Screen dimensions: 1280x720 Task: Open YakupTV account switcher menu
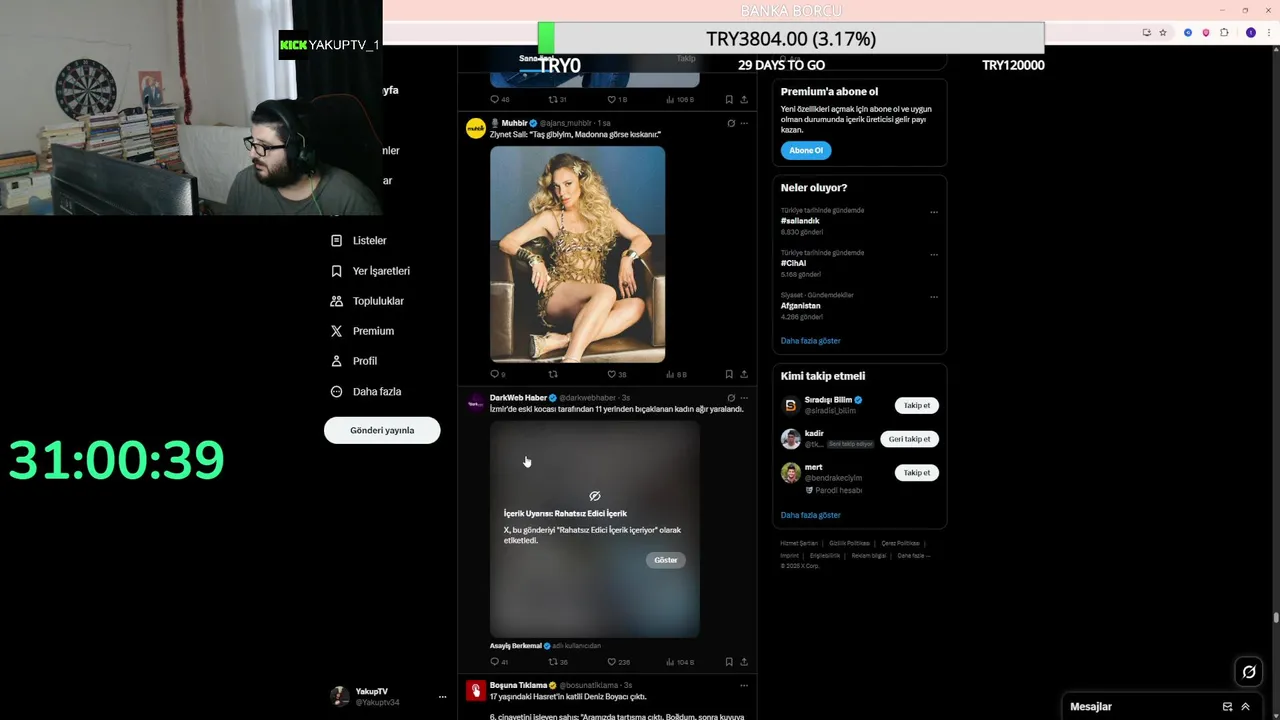pos(442,697)
